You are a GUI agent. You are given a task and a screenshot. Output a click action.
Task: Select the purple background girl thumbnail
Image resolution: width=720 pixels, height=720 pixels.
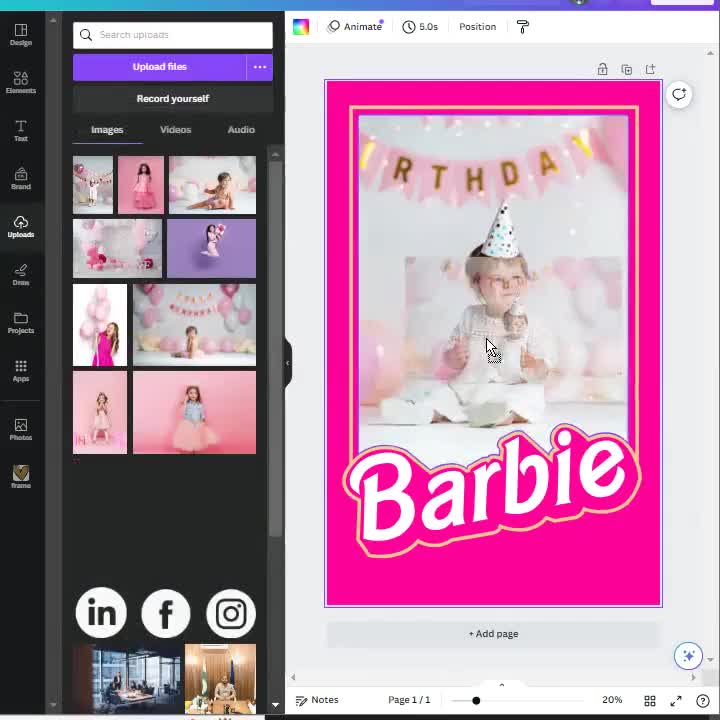pyautogui.click(x=211, y=248)
